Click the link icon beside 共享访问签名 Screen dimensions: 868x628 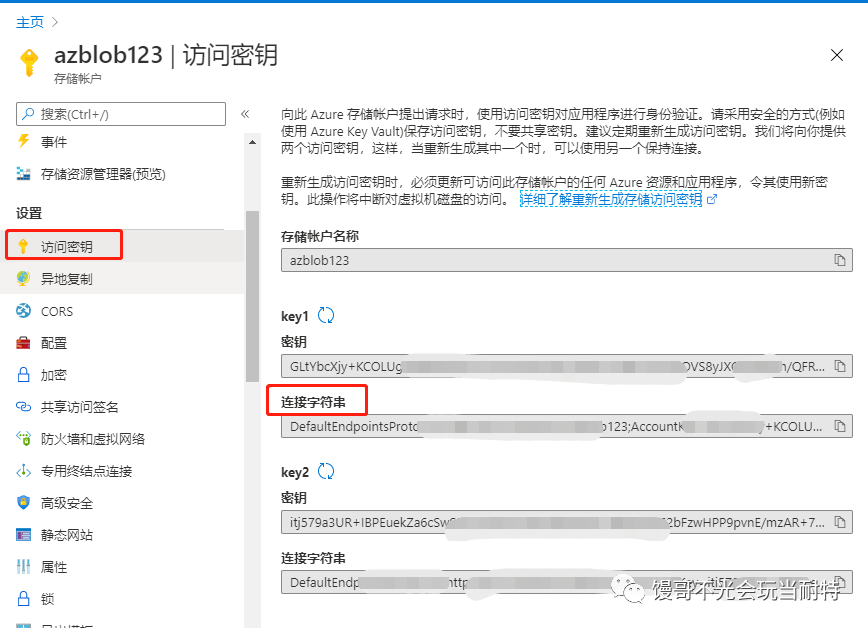pyautogui.click(x=23, y=407)
